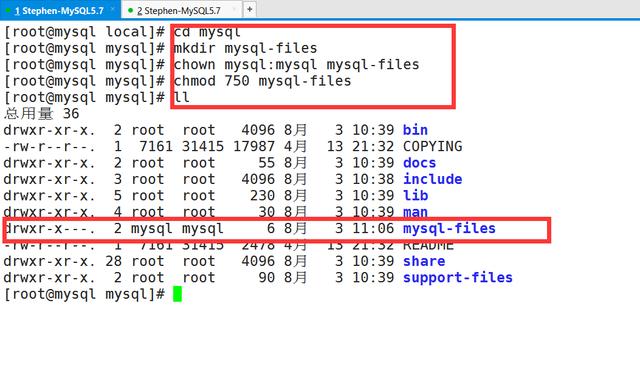Image resolution: width=640 pixels, height=391 pixels.
Task: Click the '55' size of docs
Action: point(266,162)
